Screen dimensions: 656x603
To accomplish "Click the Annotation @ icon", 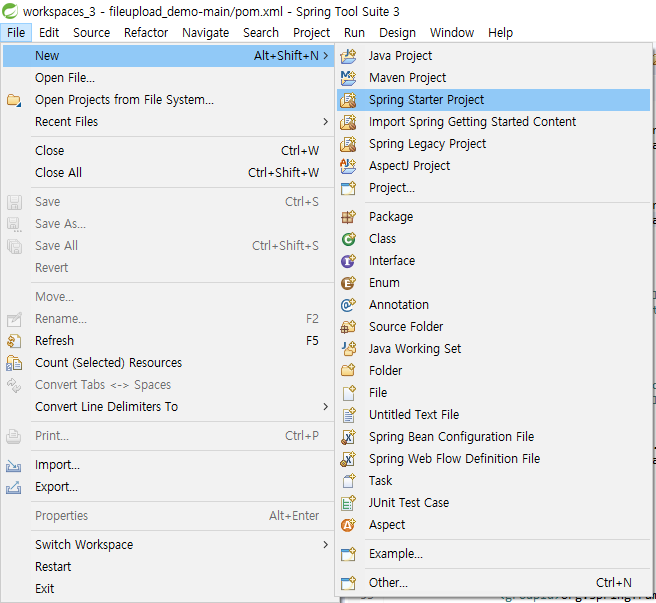I will [348, 305].
